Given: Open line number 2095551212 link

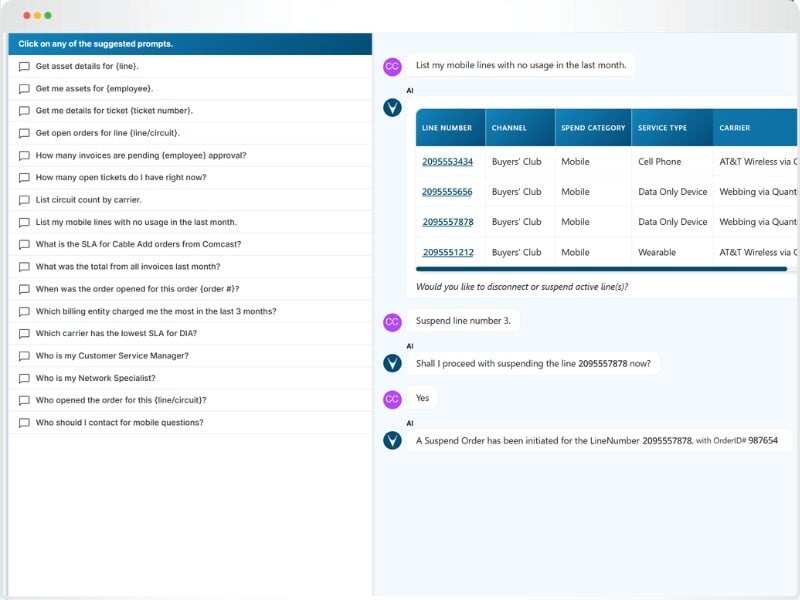Looking at the screenshot, I should (x=447, y=252).
